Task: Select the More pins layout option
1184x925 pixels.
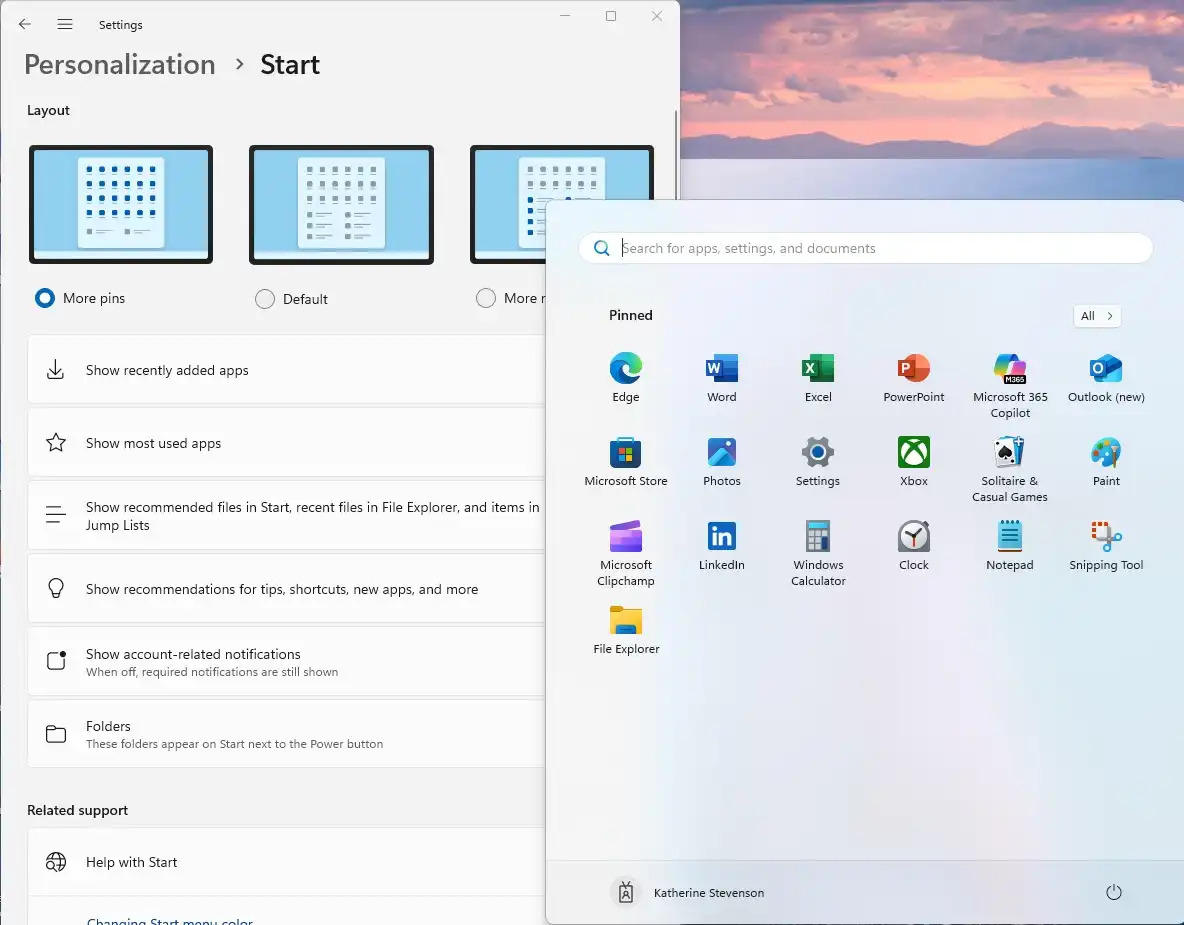Action: (44, 297)
